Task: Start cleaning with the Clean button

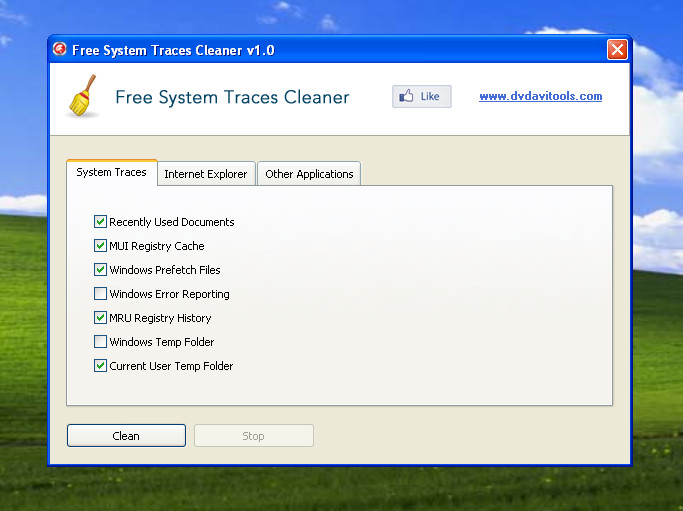Action: tap(126, 436)
